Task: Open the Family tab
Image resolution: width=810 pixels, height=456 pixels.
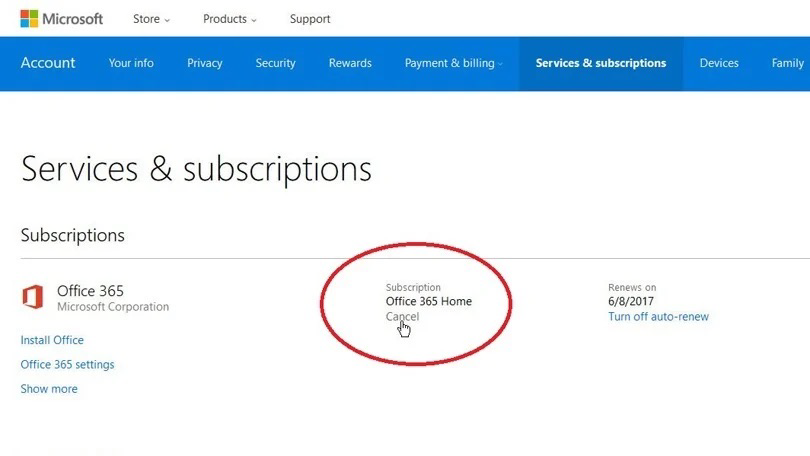Action: click(788, 63)
